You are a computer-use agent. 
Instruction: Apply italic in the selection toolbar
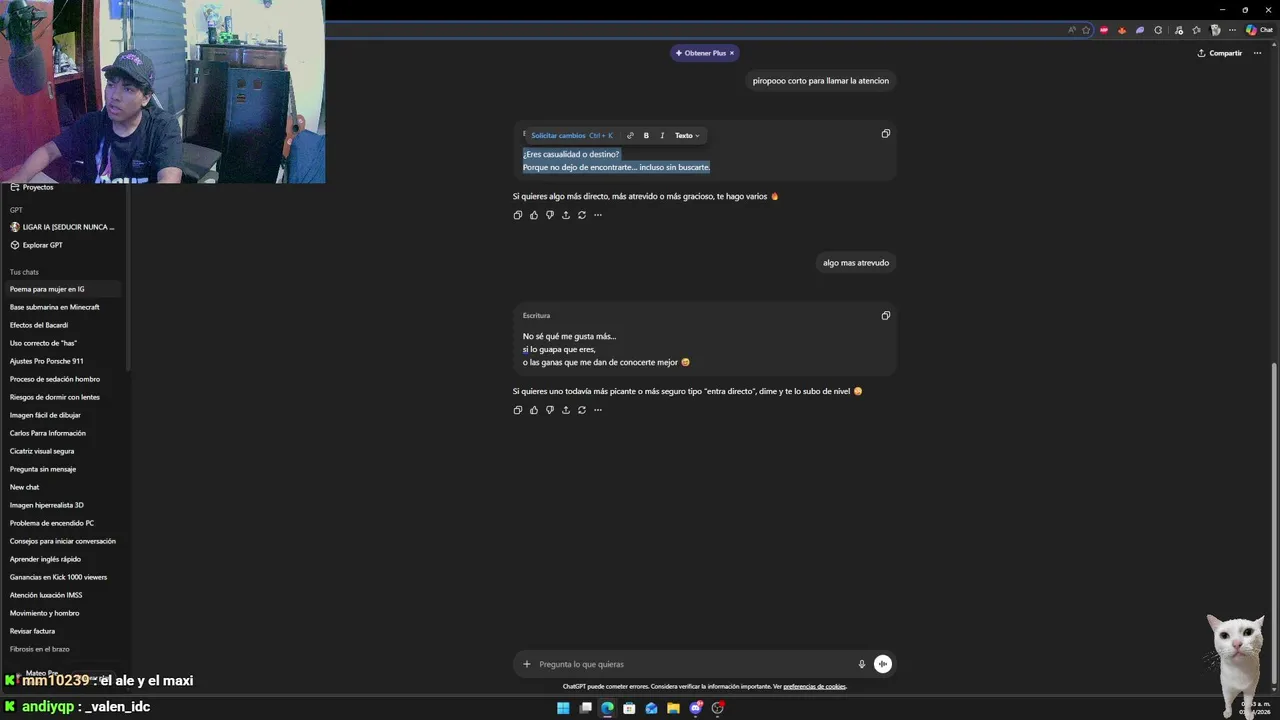pos(662,136)
